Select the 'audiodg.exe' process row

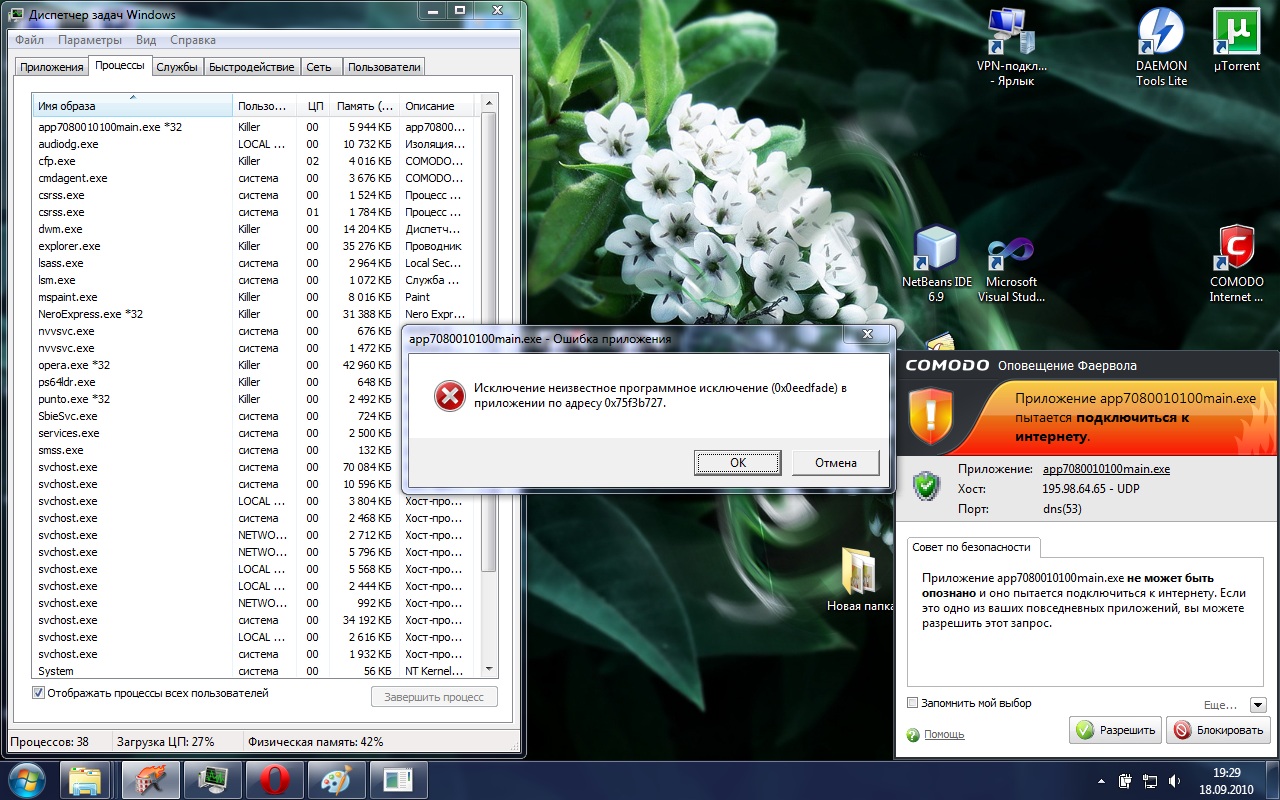pos(256,144)
